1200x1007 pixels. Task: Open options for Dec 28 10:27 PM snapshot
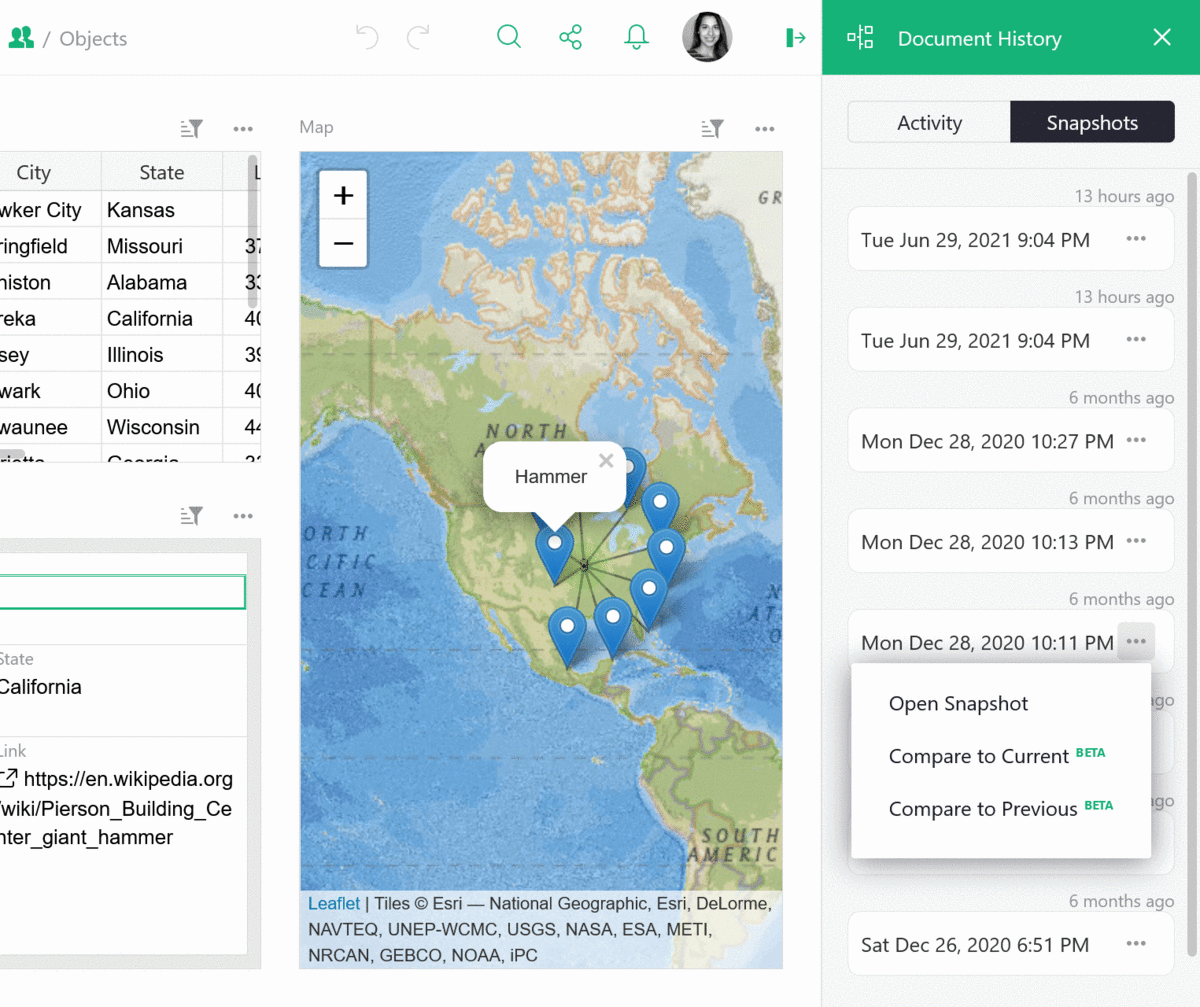pyautogui.click(x=1136, y=440)
